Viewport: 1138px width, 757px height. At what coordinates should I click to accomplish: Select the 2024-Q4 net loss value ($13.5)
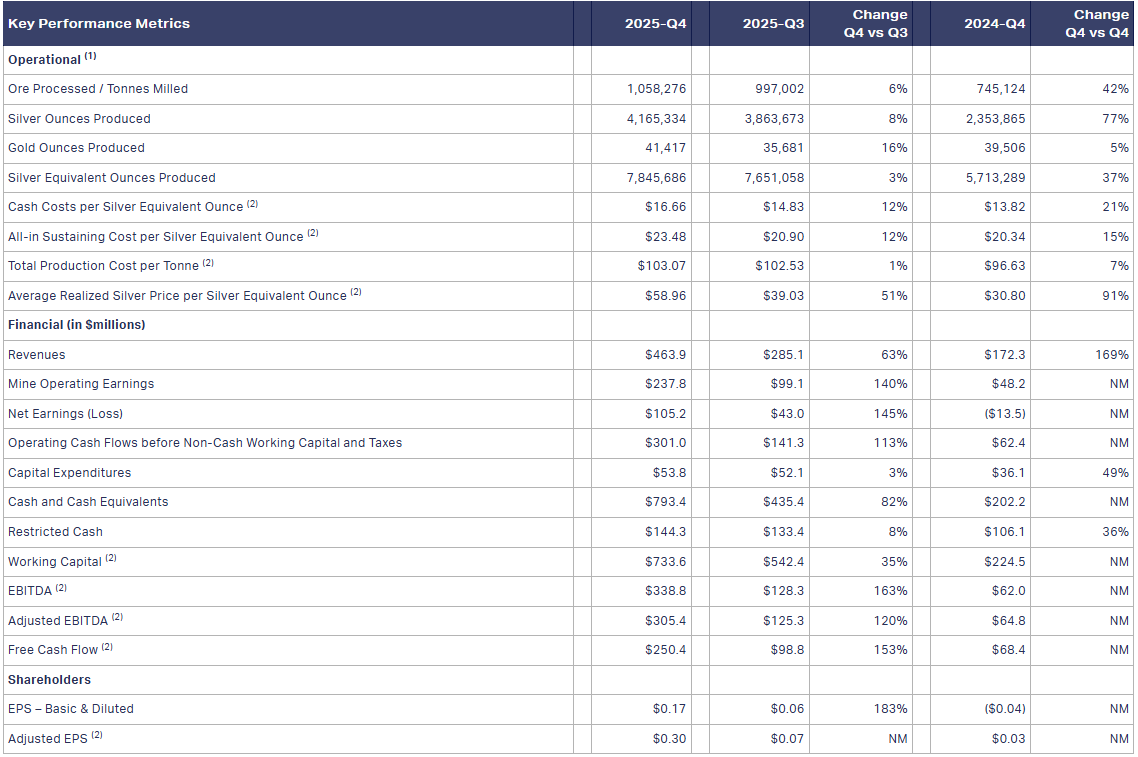point(1005,414)
